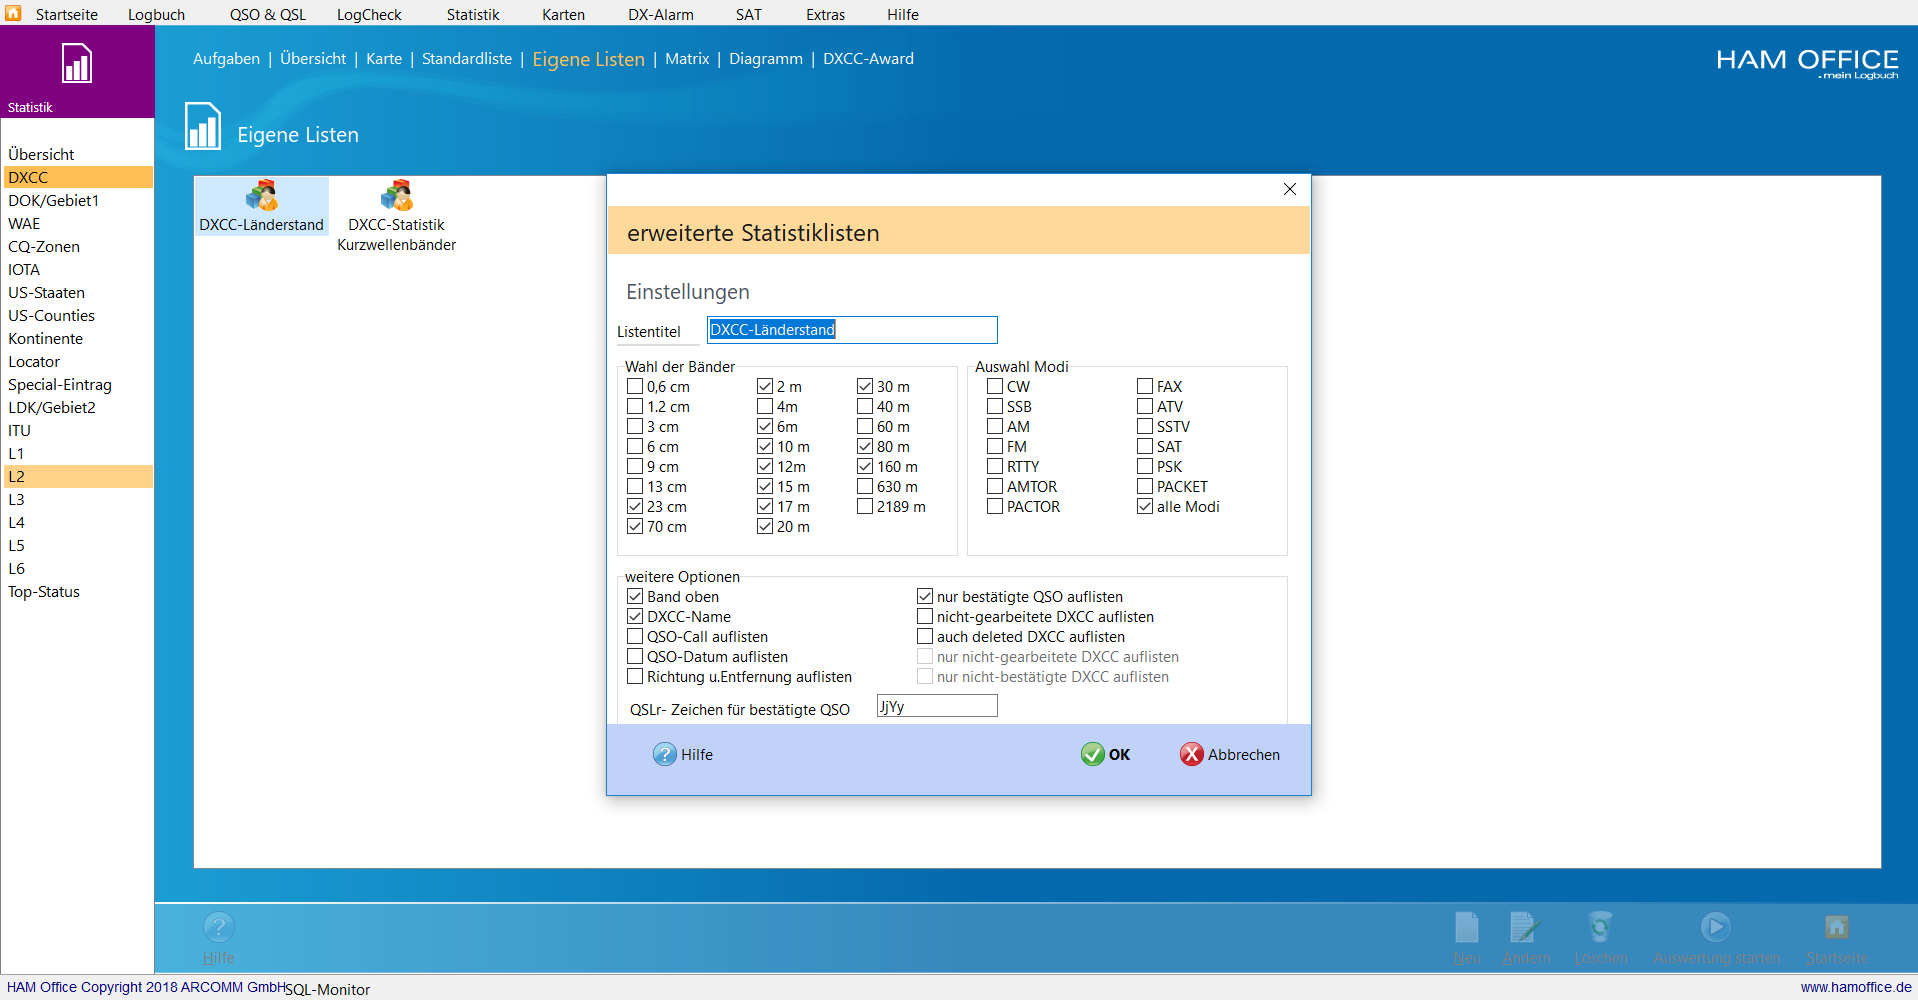Image resolution: width=1918 pixels, height=1001 pixels.
Task: Click the Auswertung starten play icon
Action: 1716,927
